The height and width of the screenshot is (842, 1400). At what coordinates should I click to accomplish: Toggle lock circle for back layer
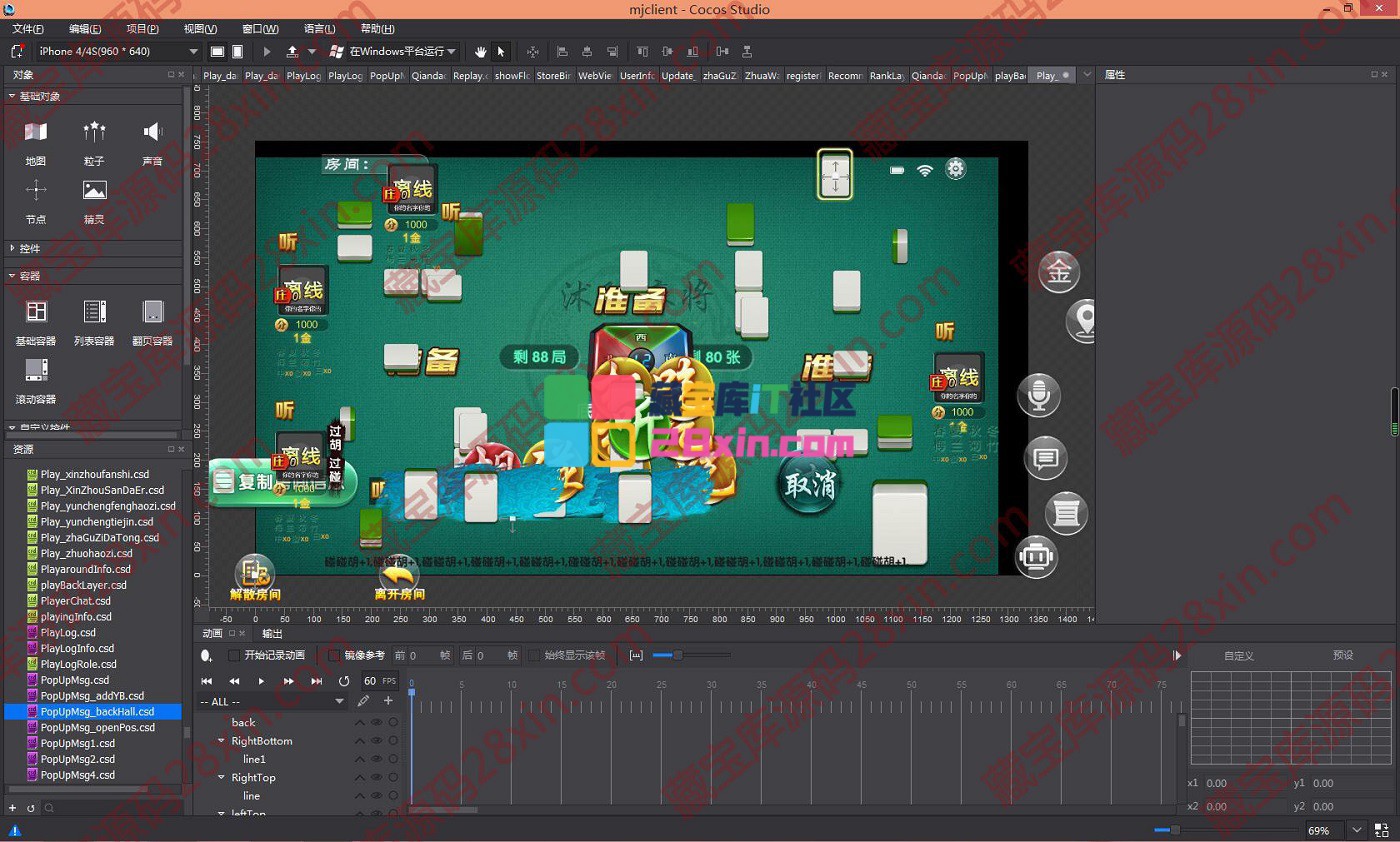(x=393, y=722)
